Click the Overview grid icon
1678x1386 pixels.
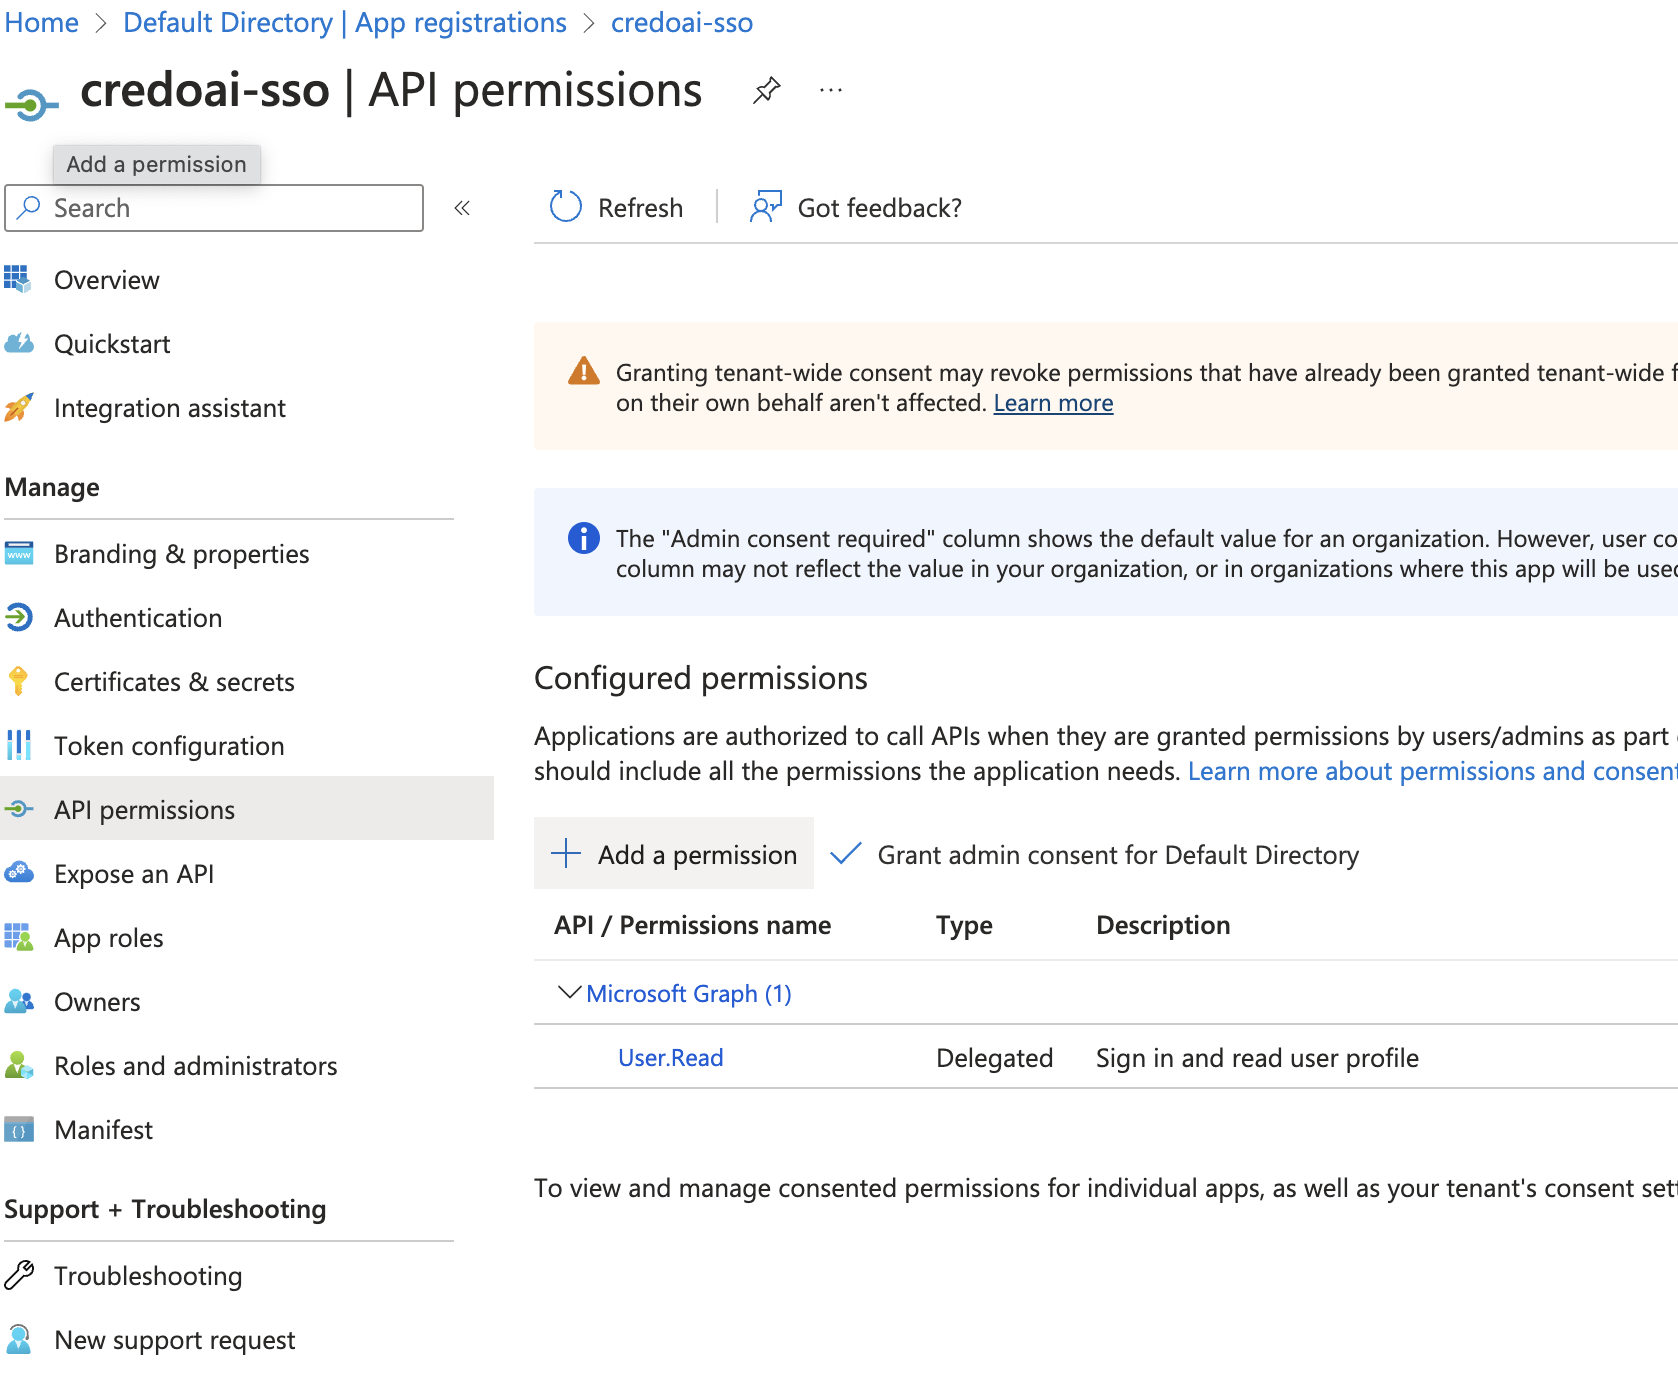pos(18,279)
